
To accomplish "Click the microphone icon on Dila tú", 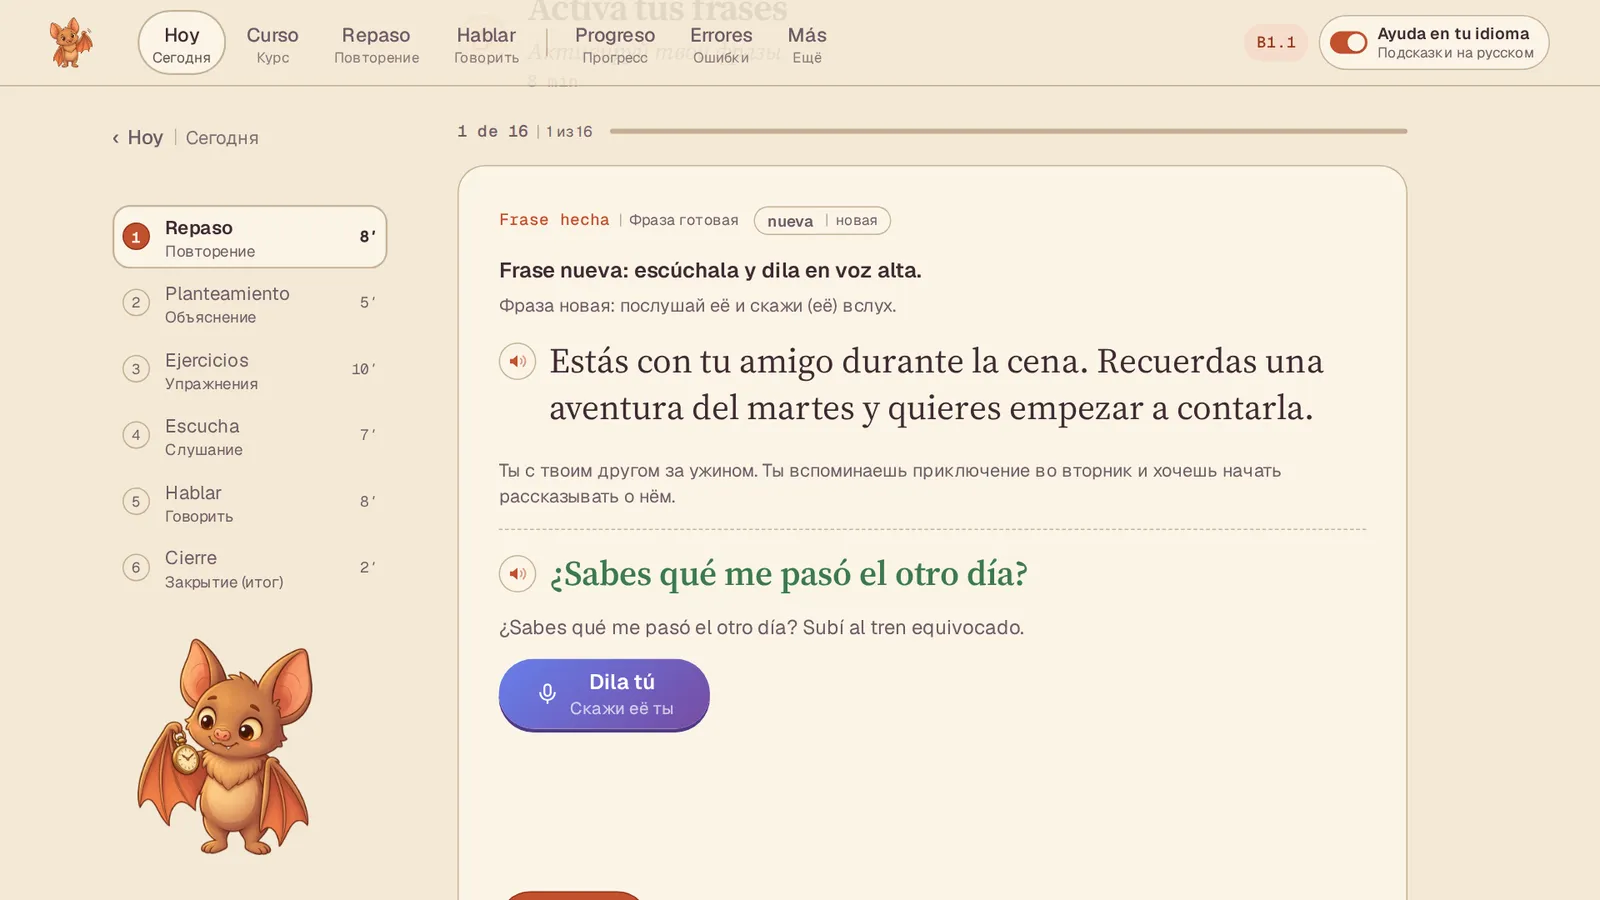I will [547, 694].
